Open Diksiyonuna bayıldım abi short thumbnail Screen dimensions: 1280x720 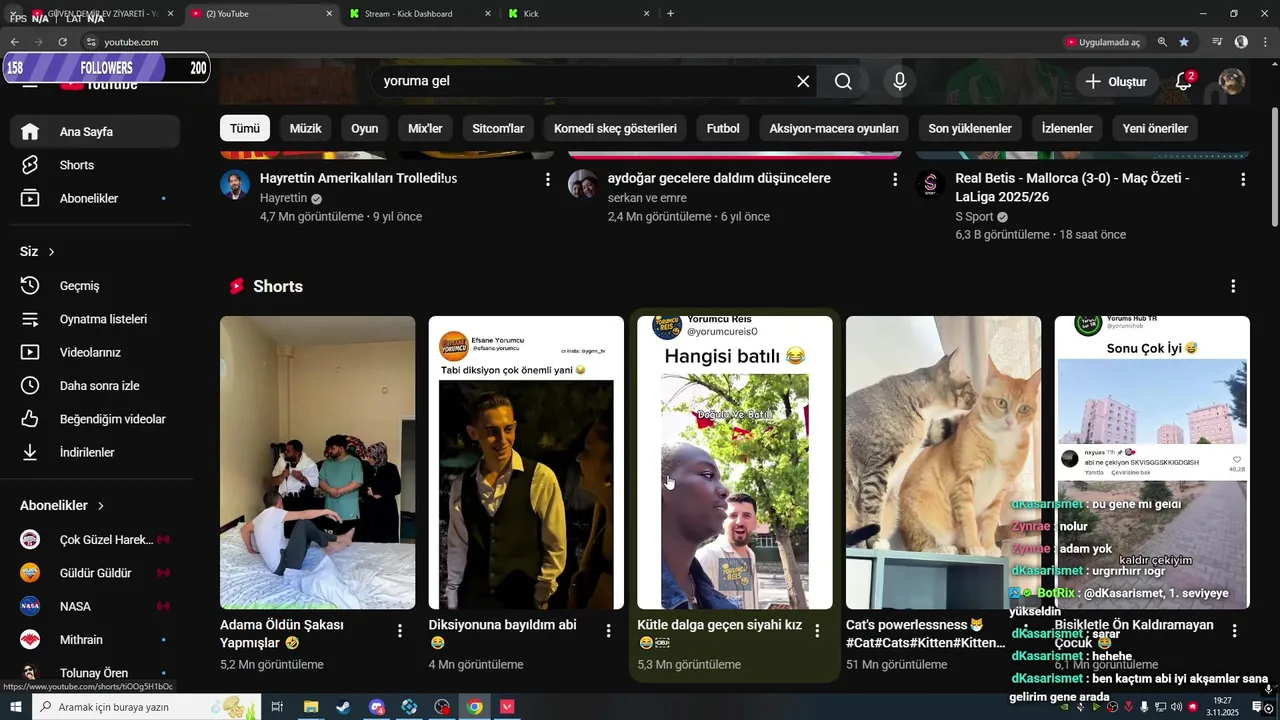(526, 462)
